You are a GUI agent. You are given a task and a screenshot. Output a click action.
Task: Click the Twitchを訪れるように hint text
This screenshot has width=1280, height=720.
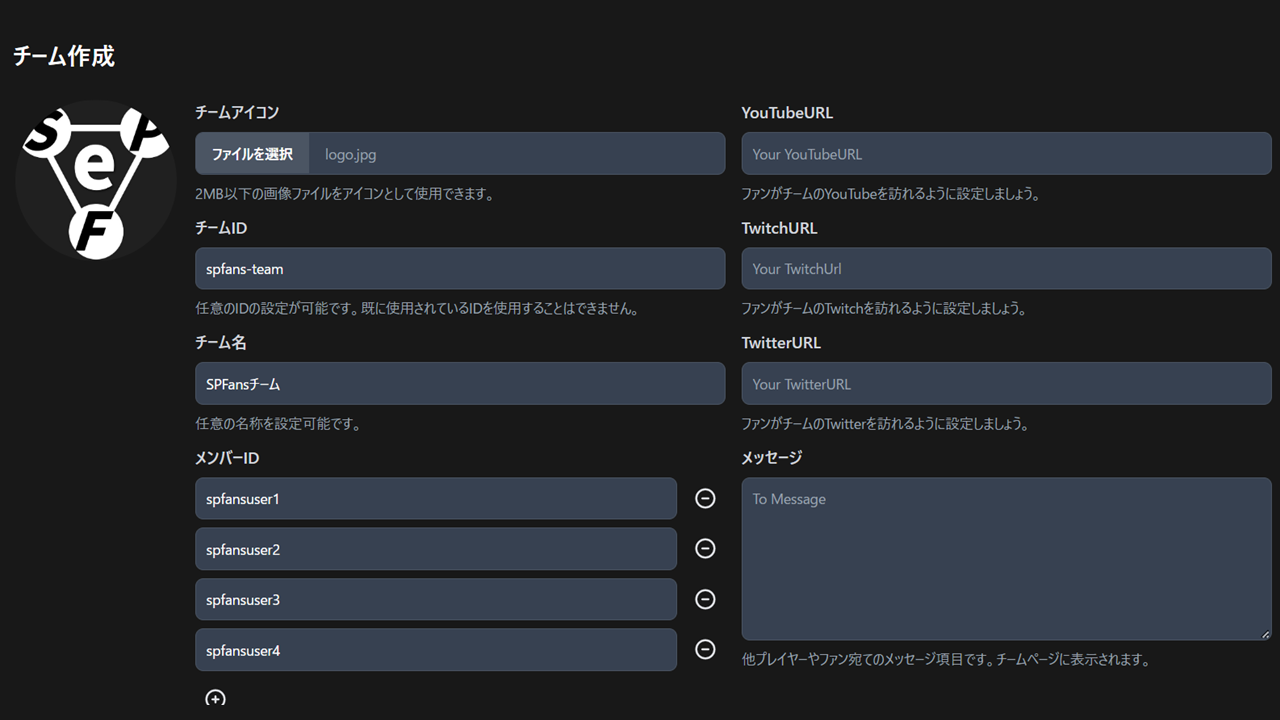click(x=884, y=309)
